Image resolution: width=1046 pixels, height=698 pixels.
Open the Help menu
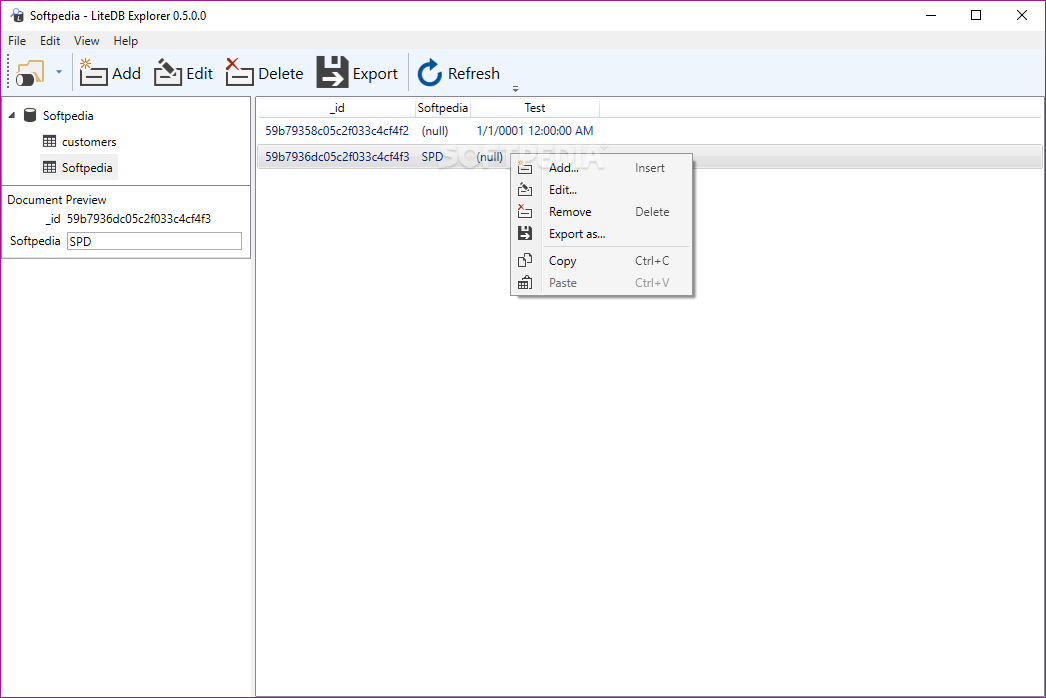pos(125,41)
